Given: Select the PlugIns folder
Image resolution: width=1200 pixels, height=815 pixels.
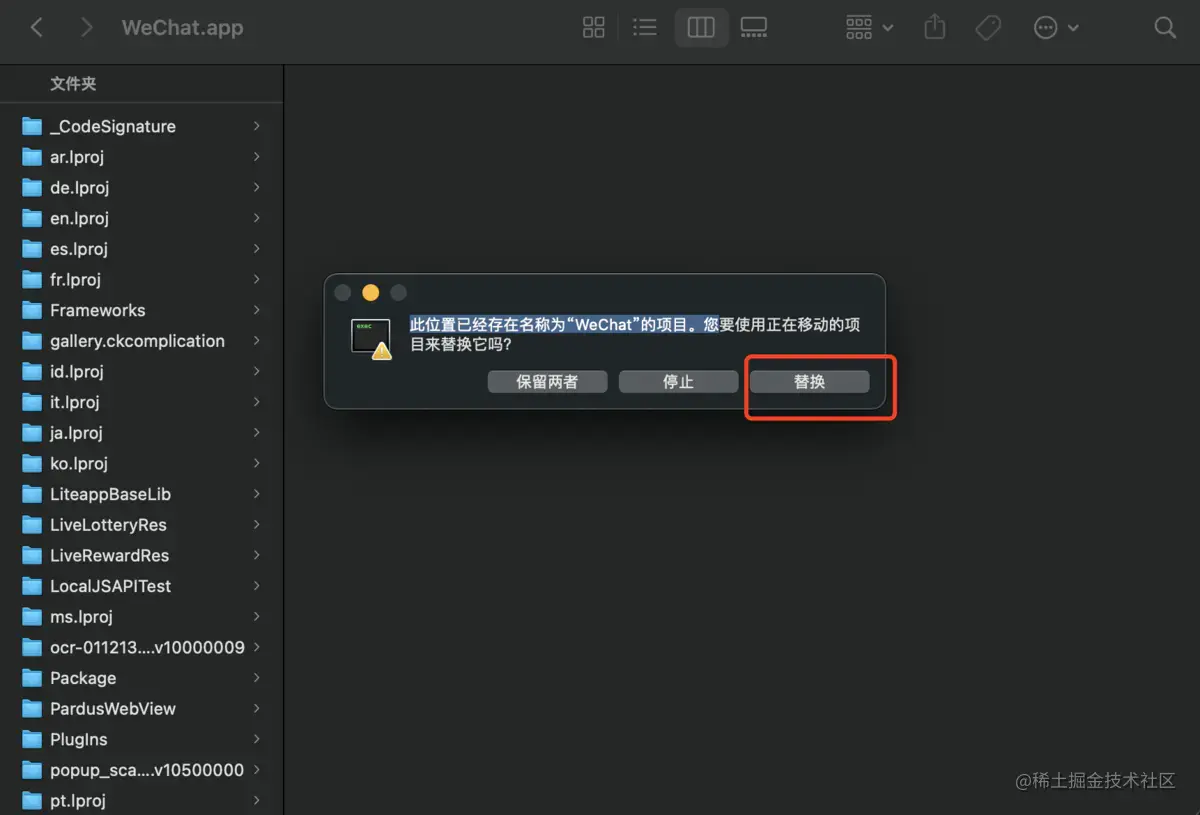Looking at the screenshot, I should [142, 739].
